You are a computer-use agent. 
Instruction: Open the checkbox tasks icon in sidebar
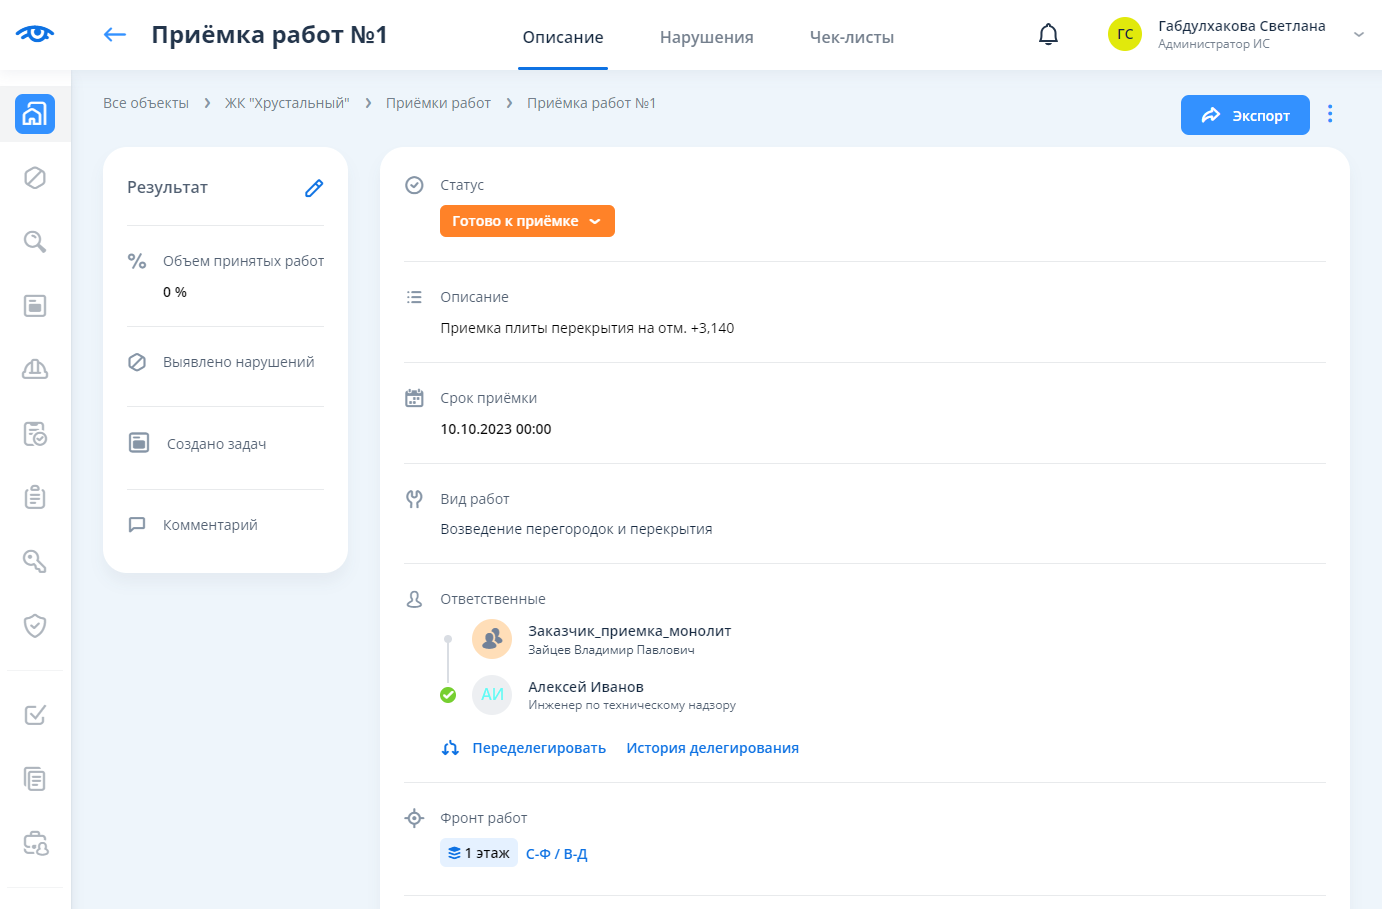[x=35, y=715]
